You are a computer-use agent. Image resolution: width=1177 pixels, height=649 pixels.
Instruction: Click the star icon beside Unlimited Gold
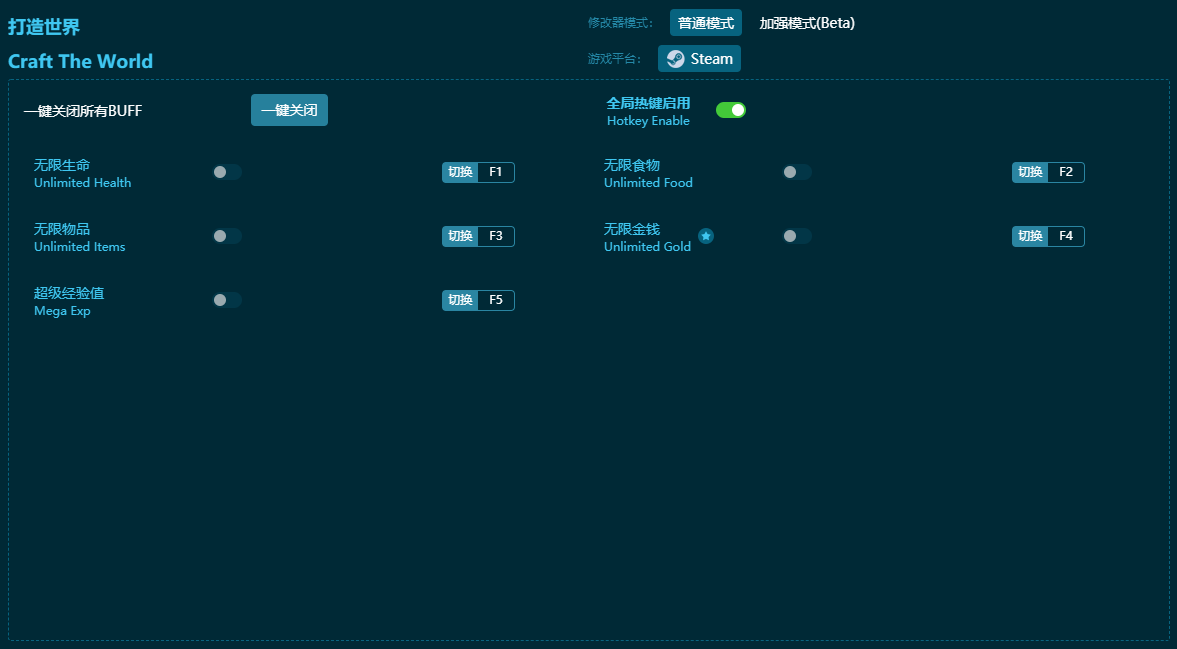[x=706, y=236]
